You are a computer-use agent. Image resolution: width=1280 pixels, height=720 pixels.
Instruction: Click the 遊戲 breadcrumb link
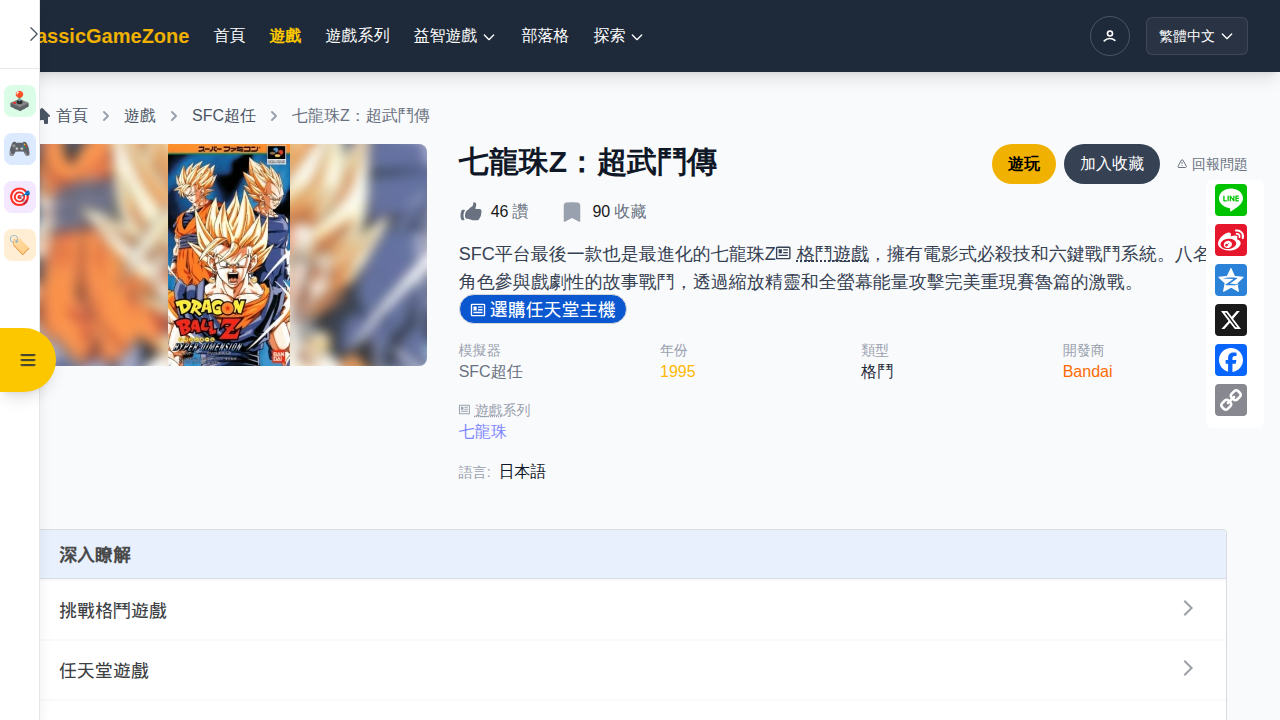[140, 116]
